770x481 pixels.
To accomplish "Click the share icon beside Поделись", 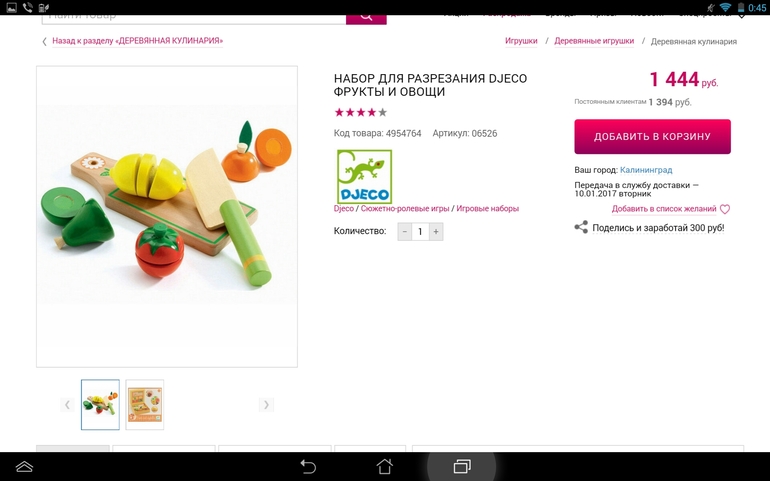I will 581,227.
